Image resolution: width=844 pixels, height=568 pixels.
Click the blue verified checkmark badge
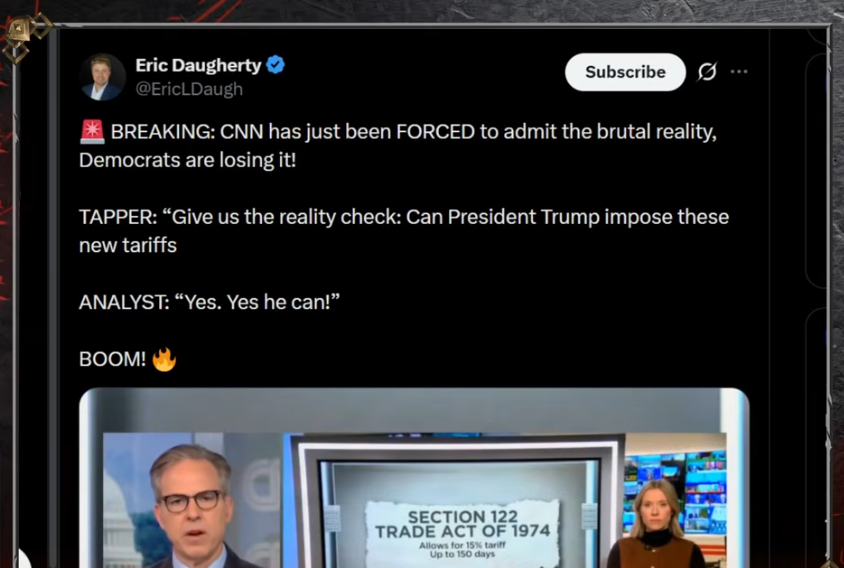coord(276,65)
